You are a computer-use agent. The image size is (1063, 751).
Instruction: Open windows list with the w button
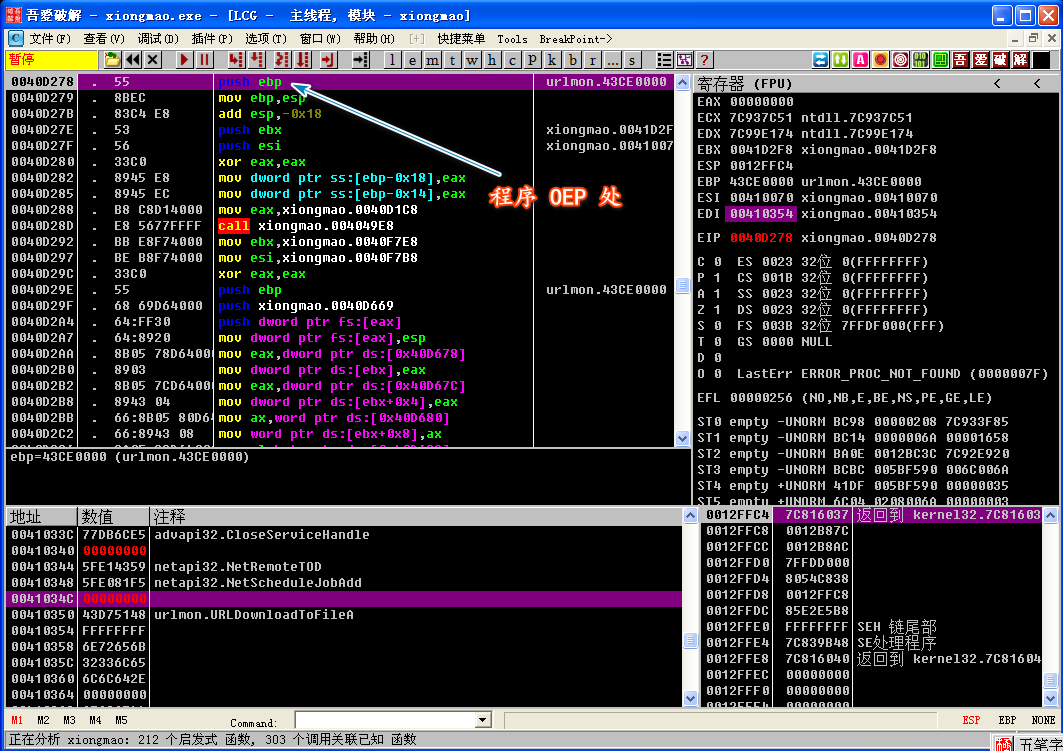pos(472,60)
